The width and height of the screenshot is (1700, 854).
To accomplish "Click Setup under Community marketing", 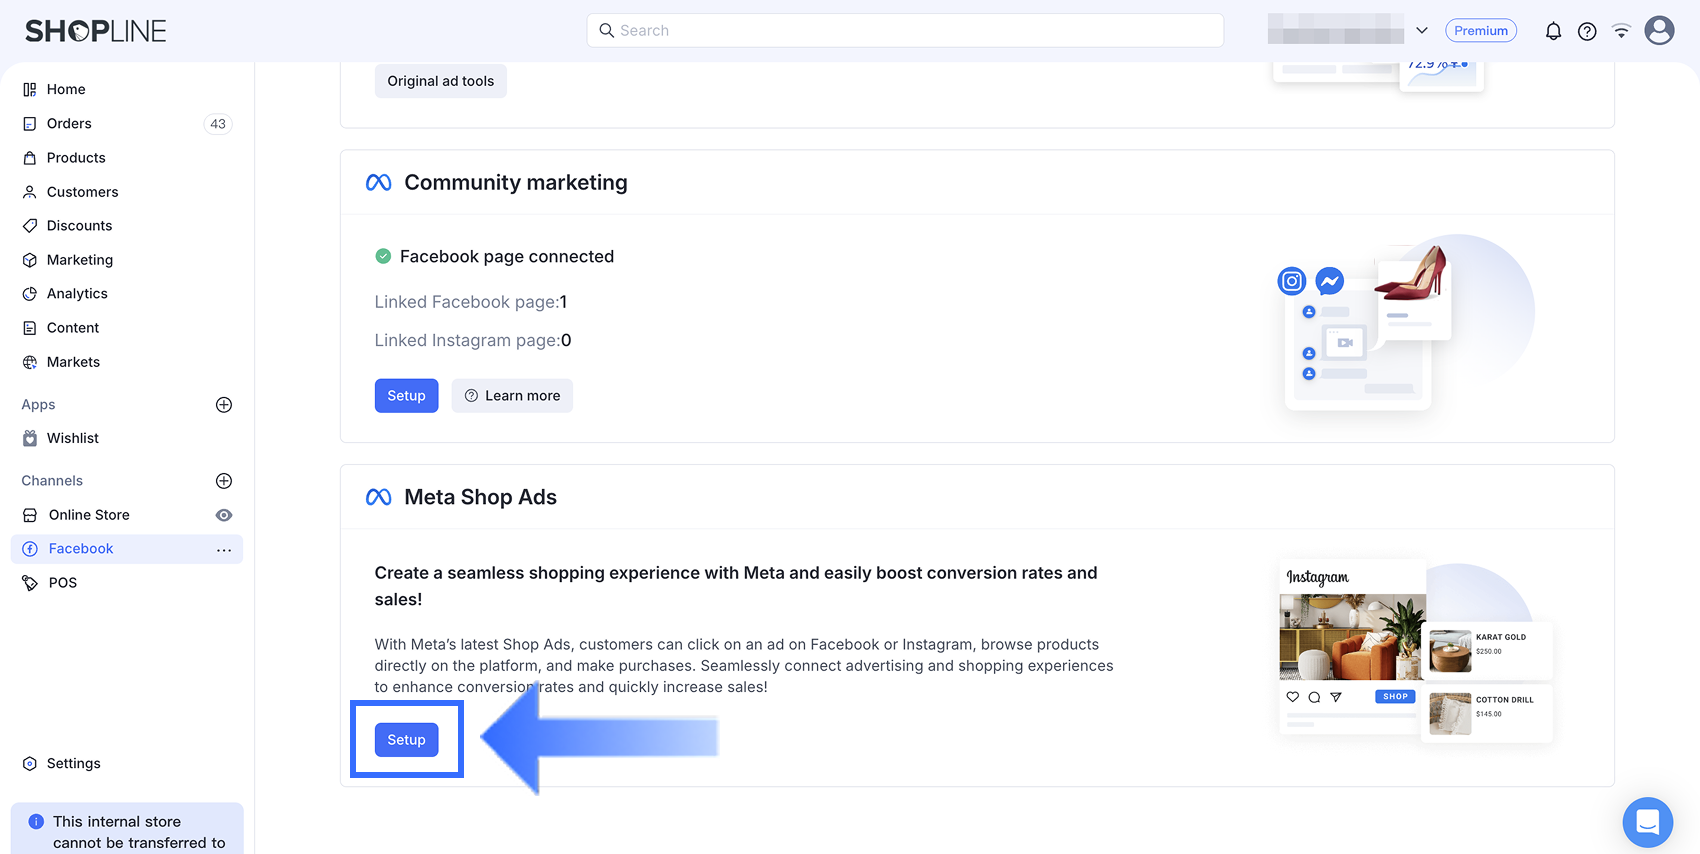I will [x=406, y=396].
